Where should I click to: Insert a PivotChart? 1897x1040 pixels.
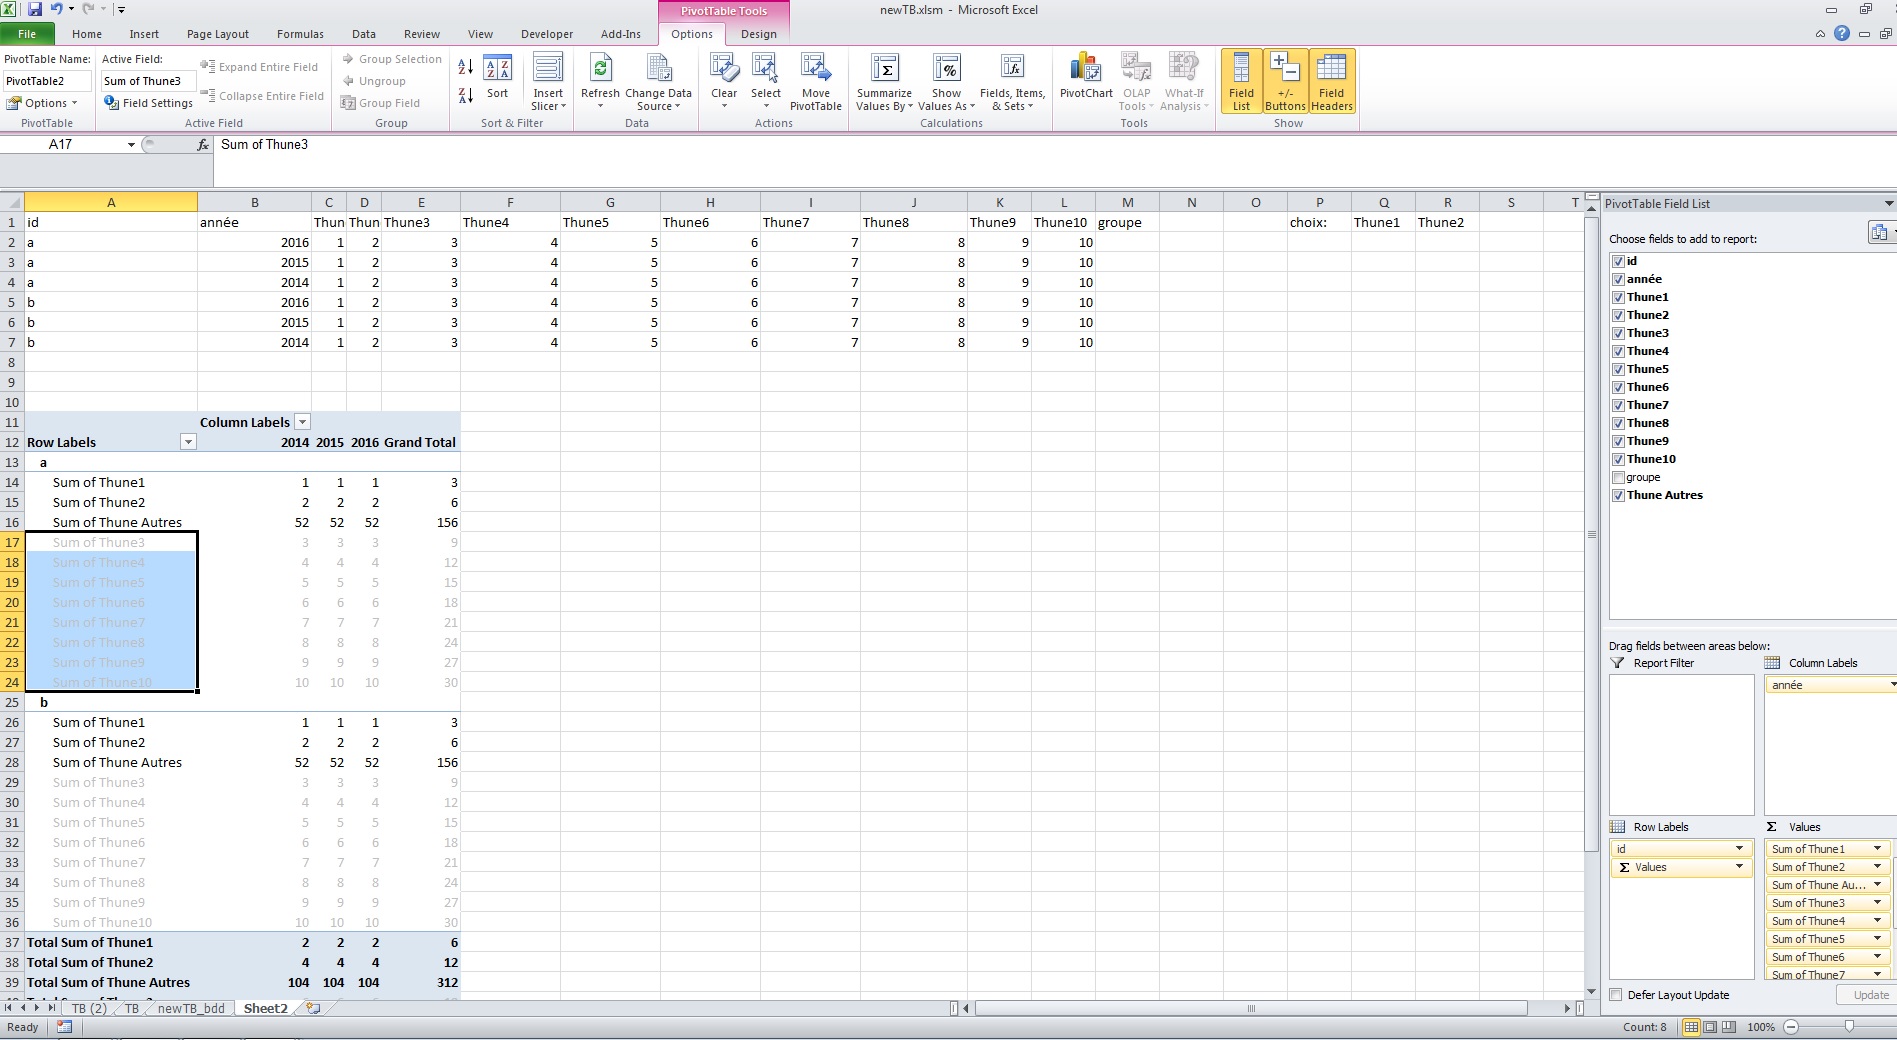(1086, 78)
